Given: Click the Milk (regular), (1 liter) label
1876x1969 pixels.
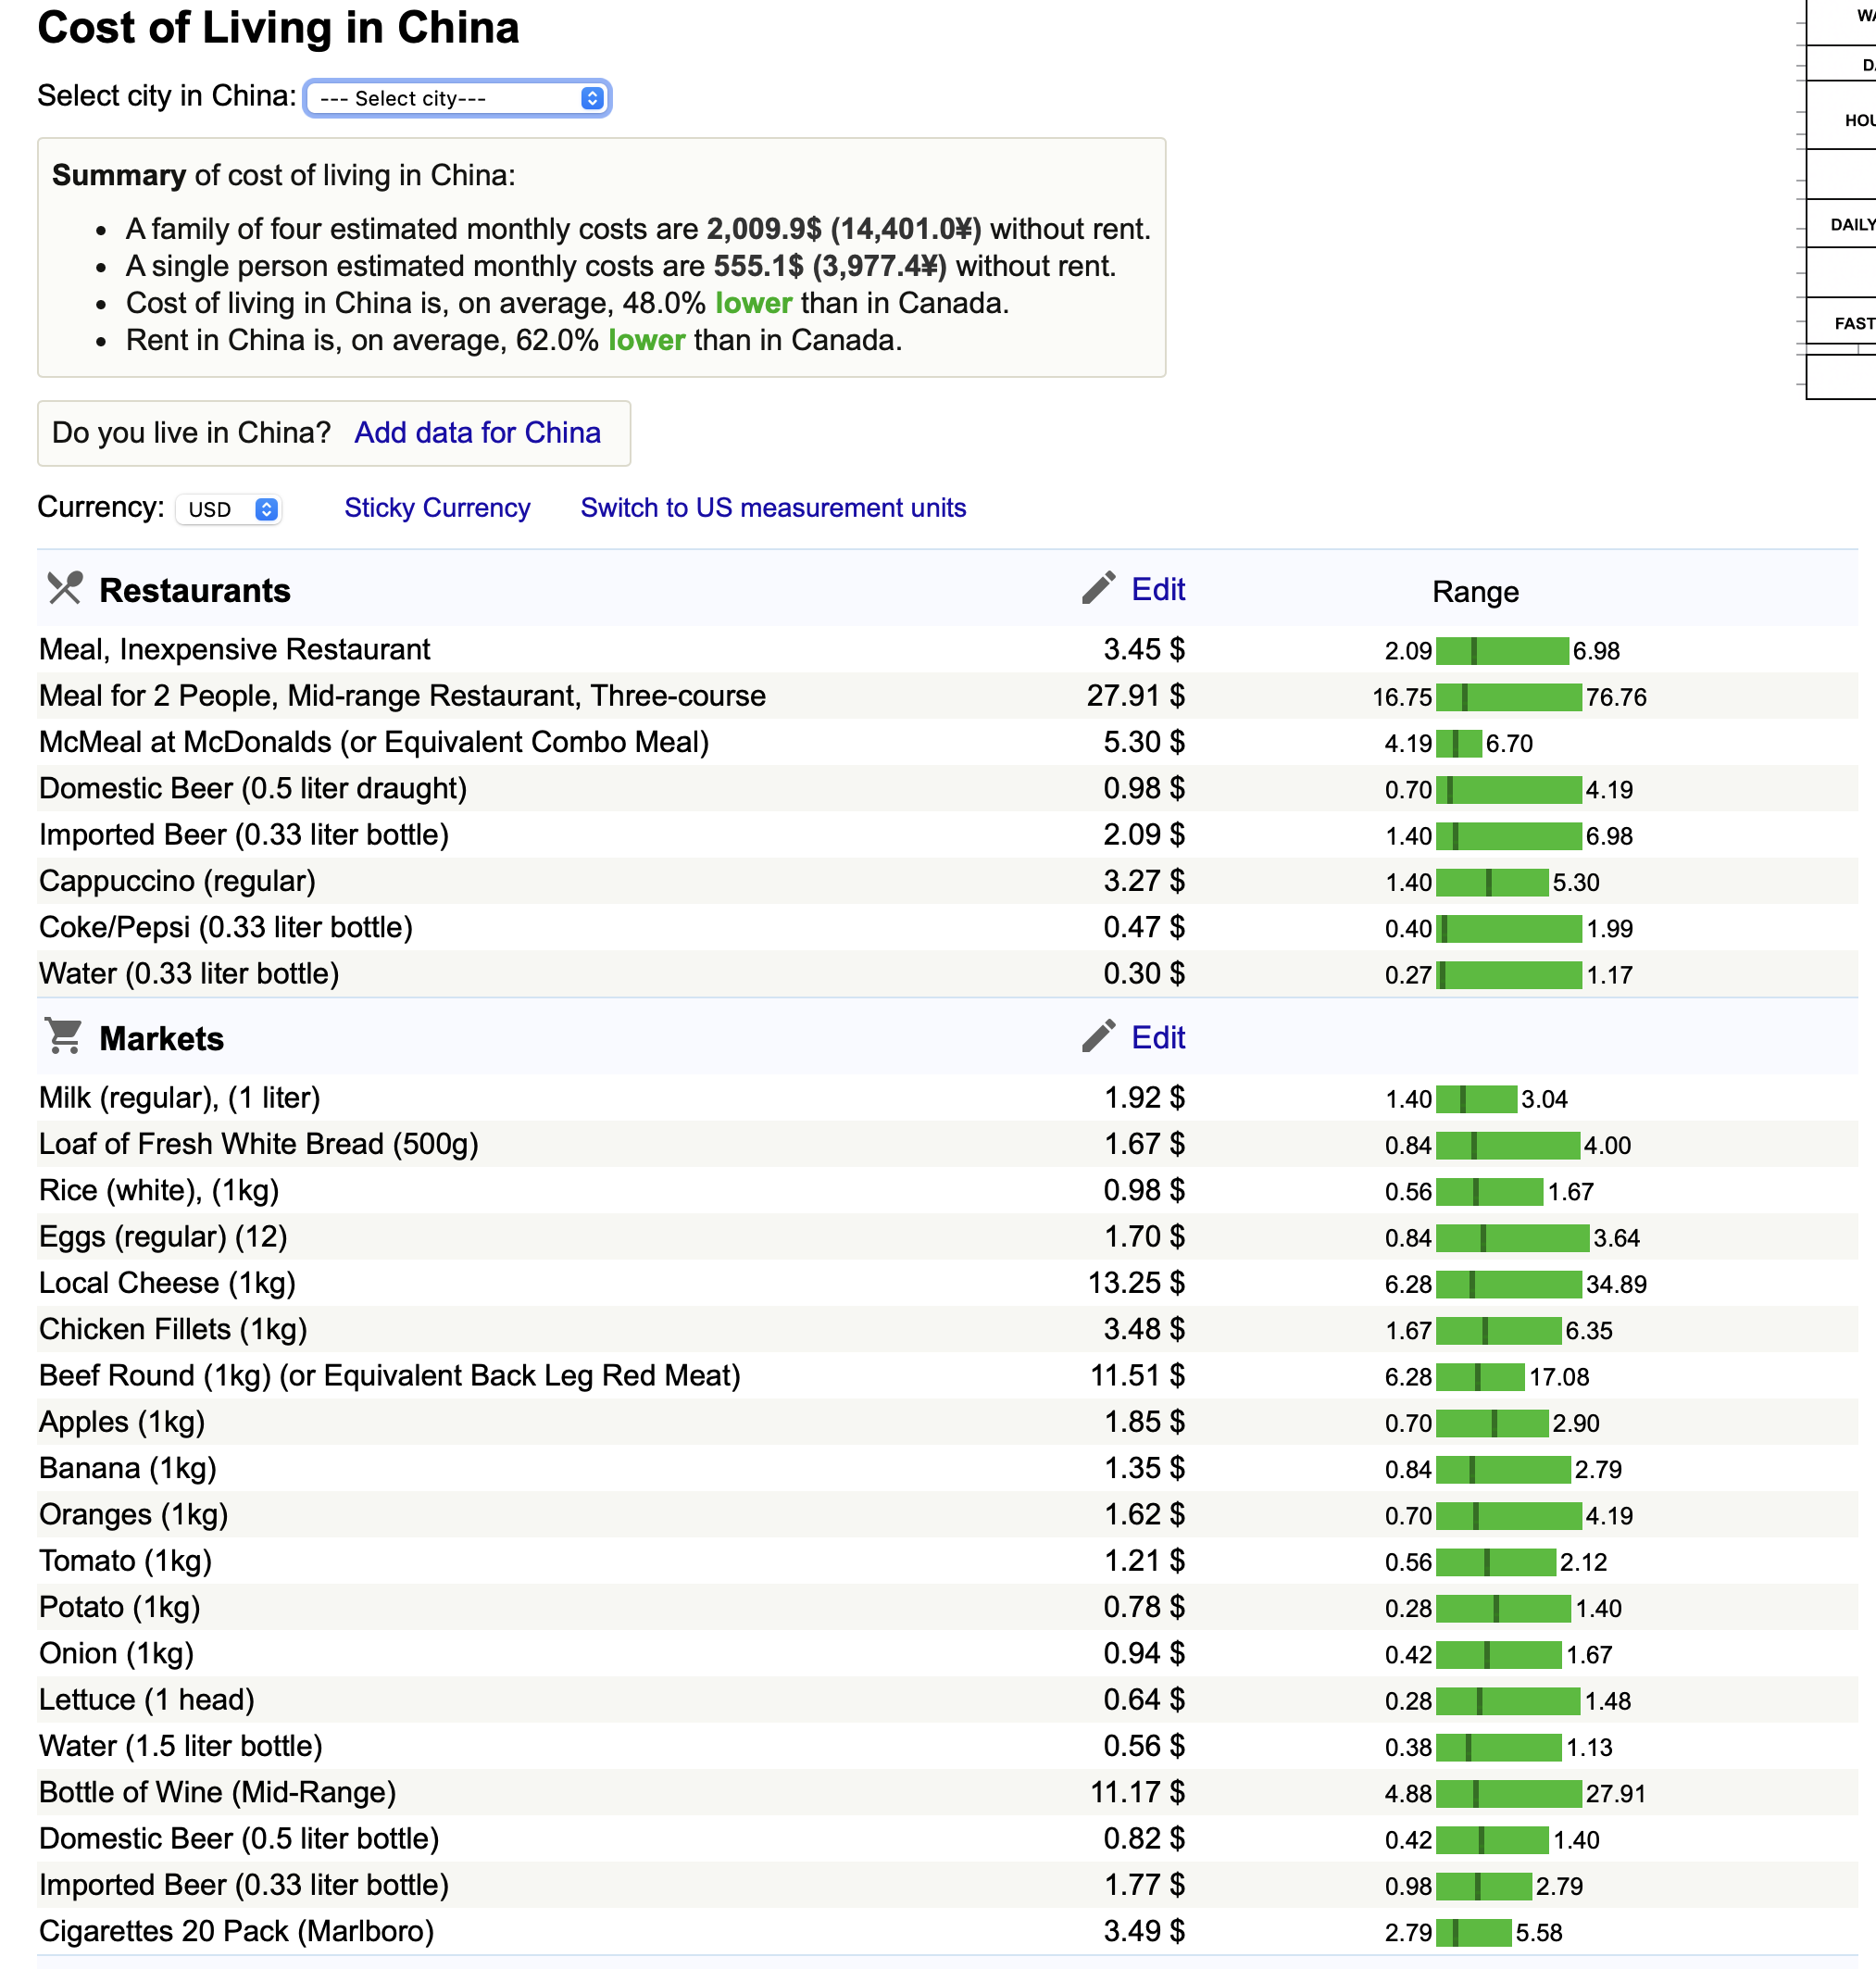Looking at the screenshot, I should (x=180, y=1097).
